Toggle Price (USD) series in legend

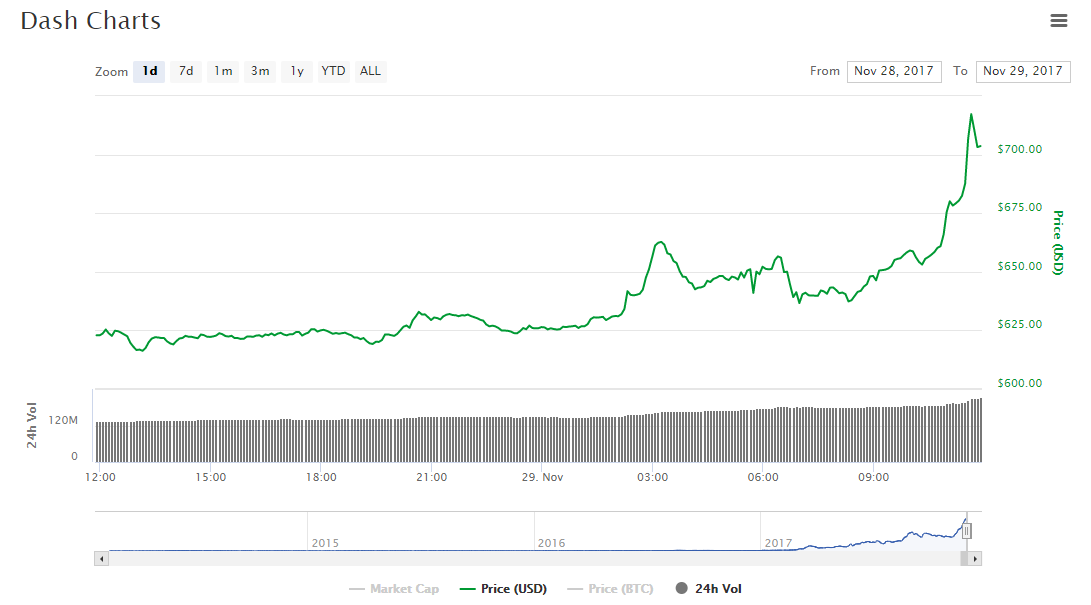point(504,589)
